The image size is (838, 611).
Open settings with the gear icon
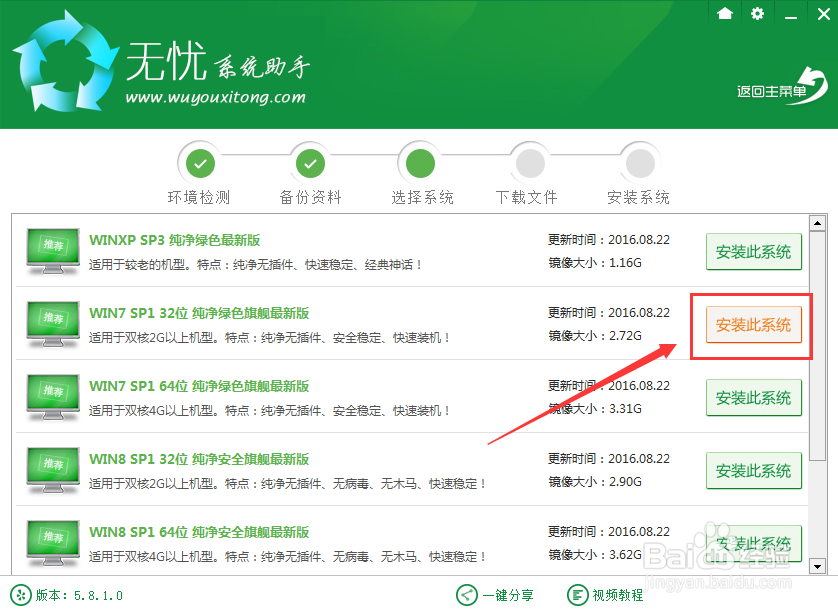click(757, 14)
